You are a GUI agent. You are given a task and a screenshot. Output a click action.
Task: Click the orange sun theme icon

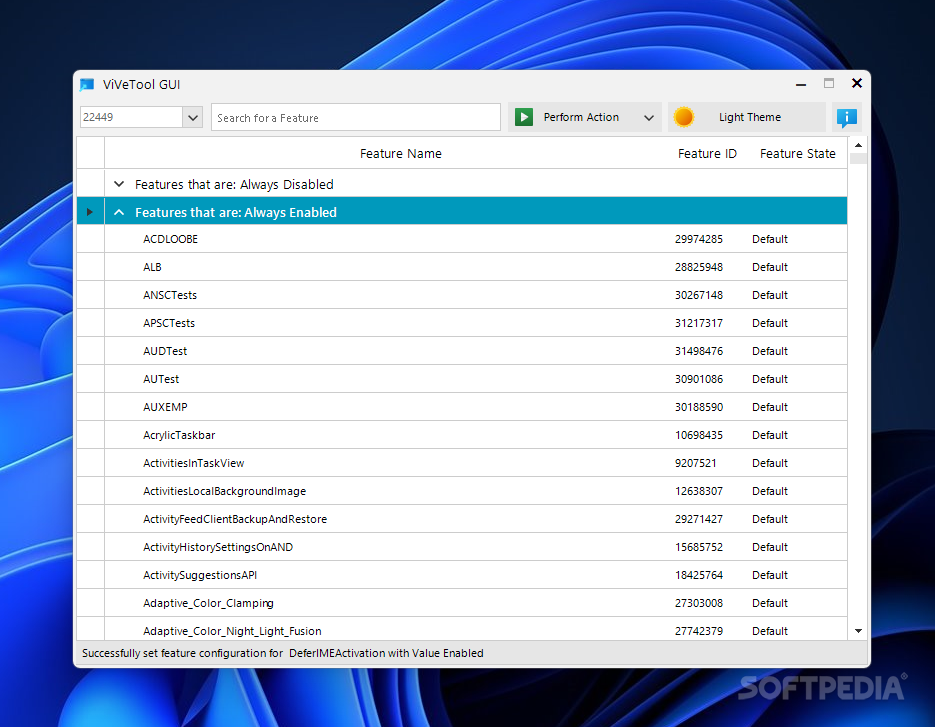(683, 117)
